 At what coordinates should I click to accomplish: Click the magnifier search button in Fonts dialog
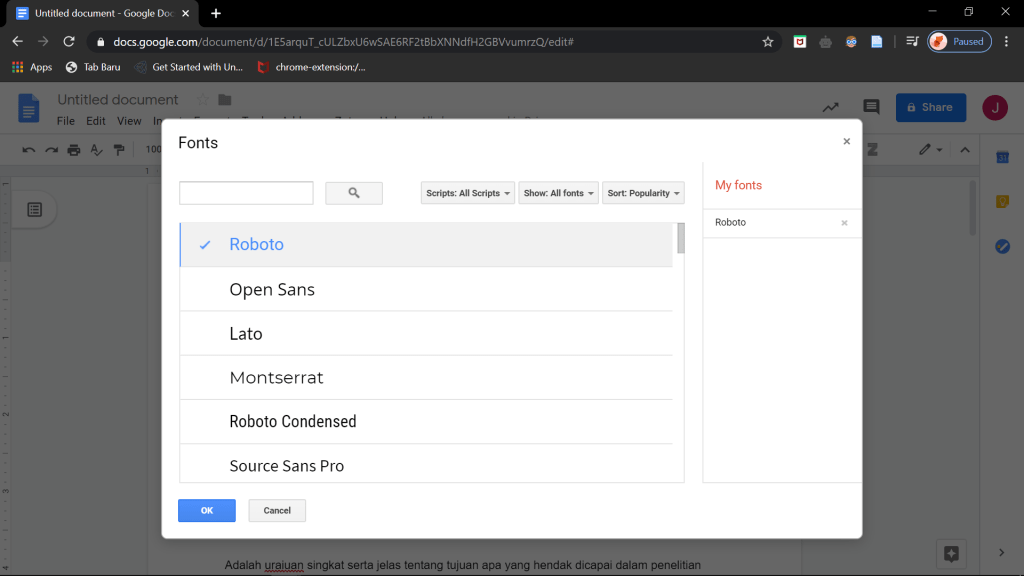pos(354,193)
